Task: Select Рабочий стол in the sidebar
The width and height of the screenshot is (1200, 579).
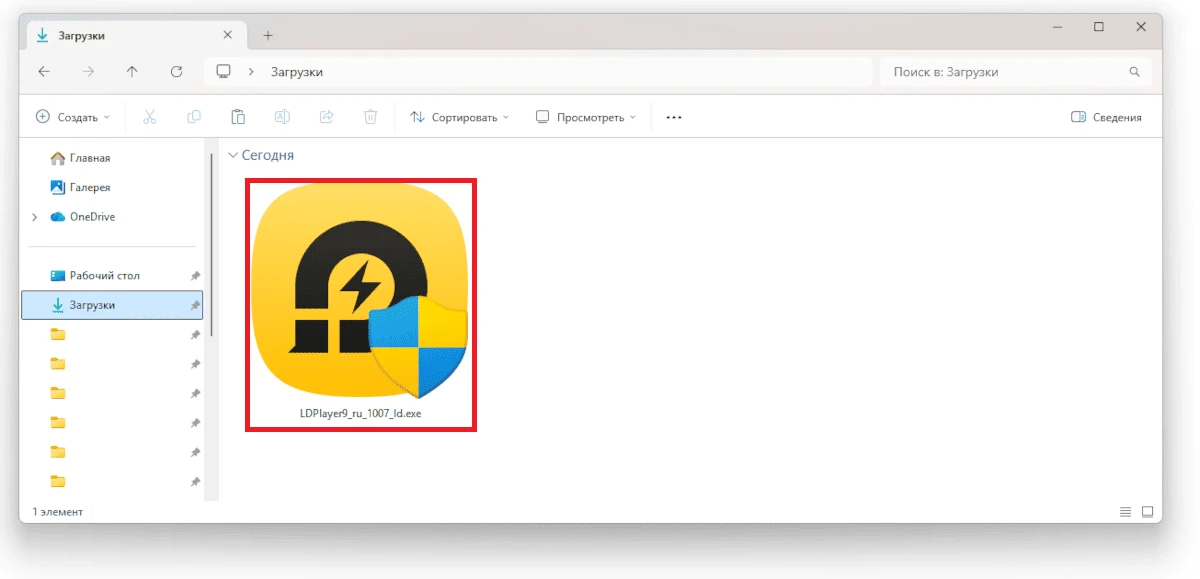Action: tap(104, 275)
